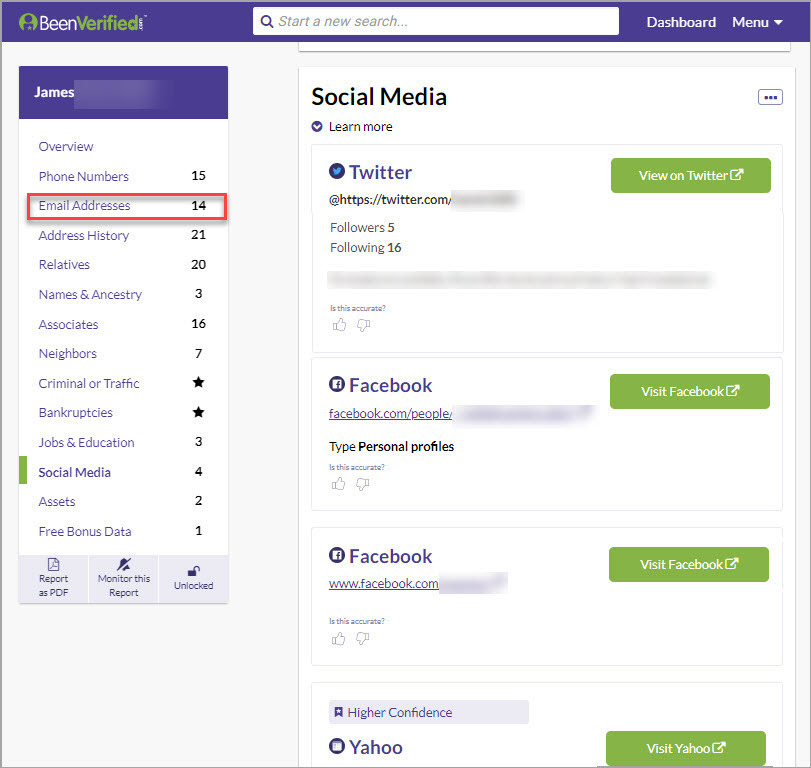The image size is (811, 768).
Task: Click the James name header
Action: 123,92
